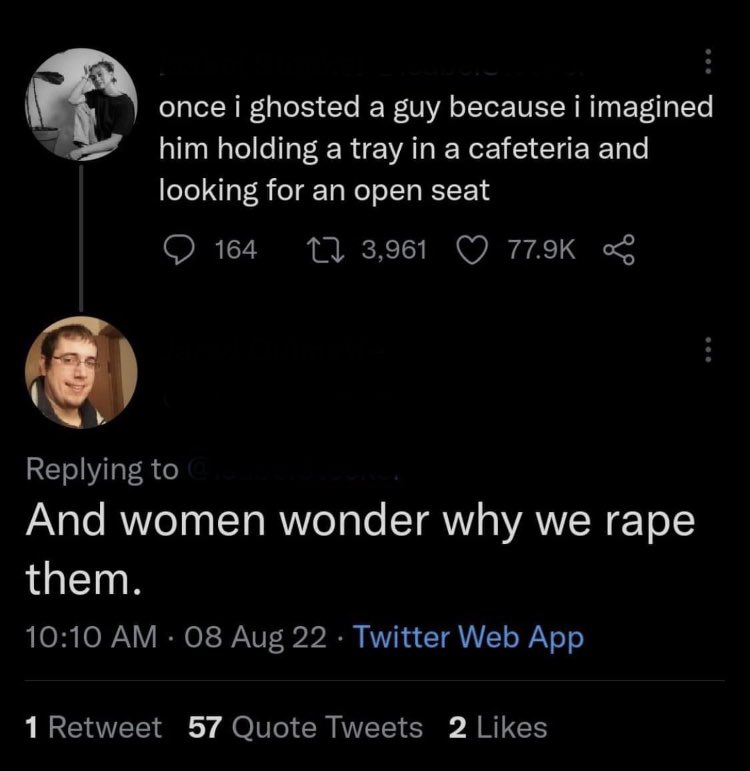
Task: Click the reply speech bubble icon
Action: click(x=179, y=249)
